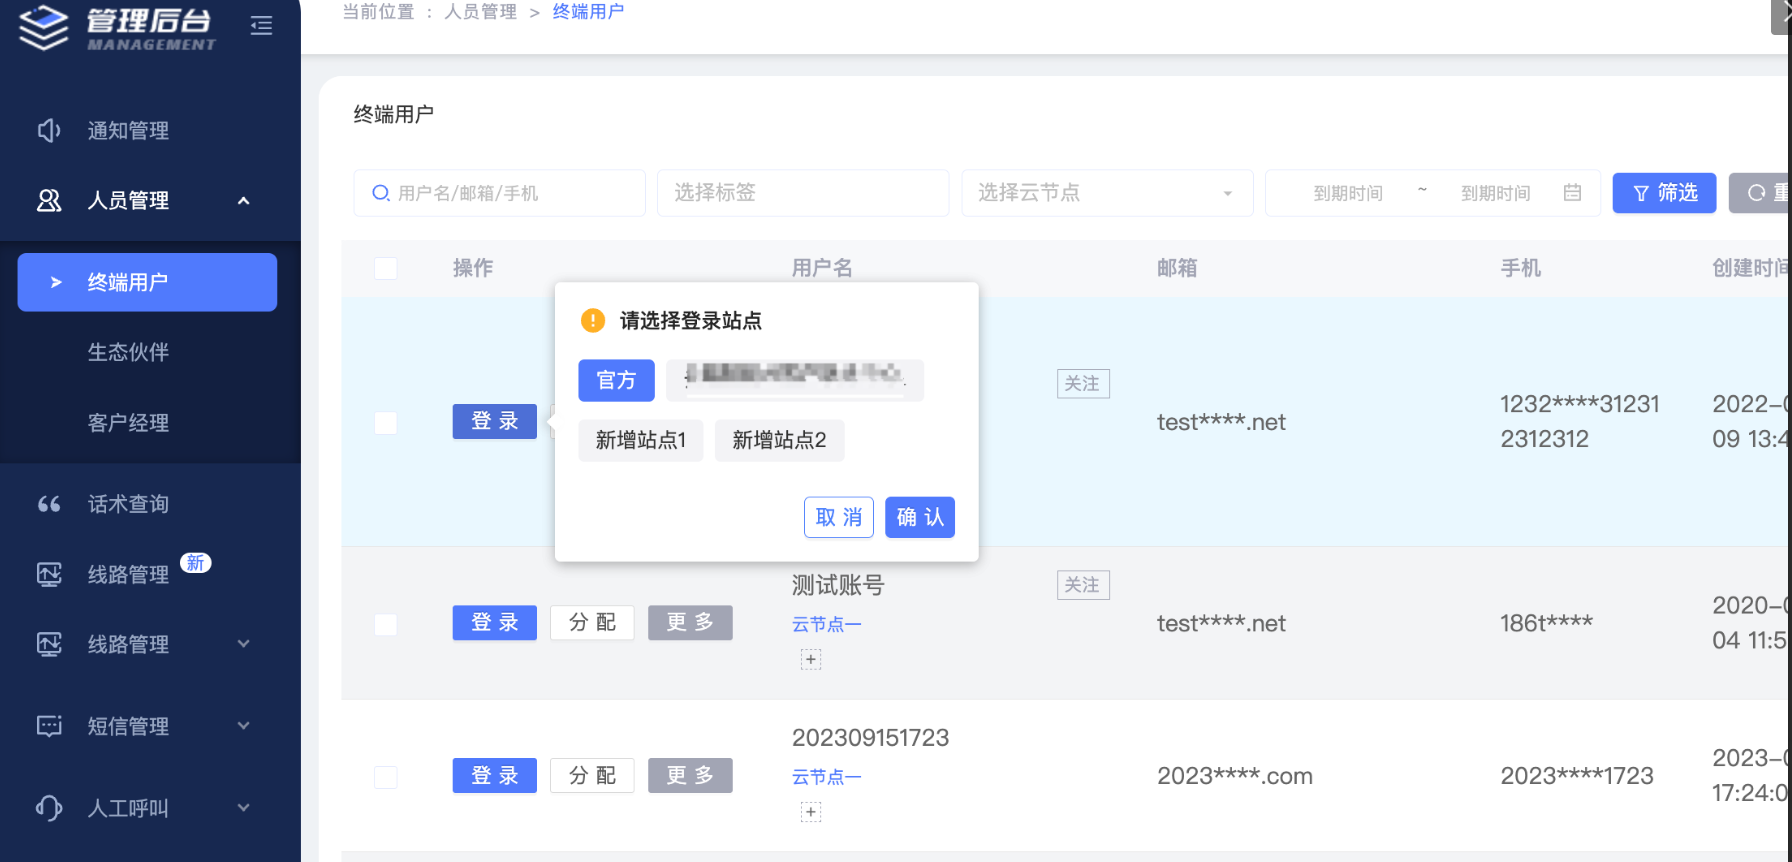Image resolution: width=1792 pixels, height=862 pixels.
Task: Open 客户经理 in the sidebar
Action: tap(128, 423)
